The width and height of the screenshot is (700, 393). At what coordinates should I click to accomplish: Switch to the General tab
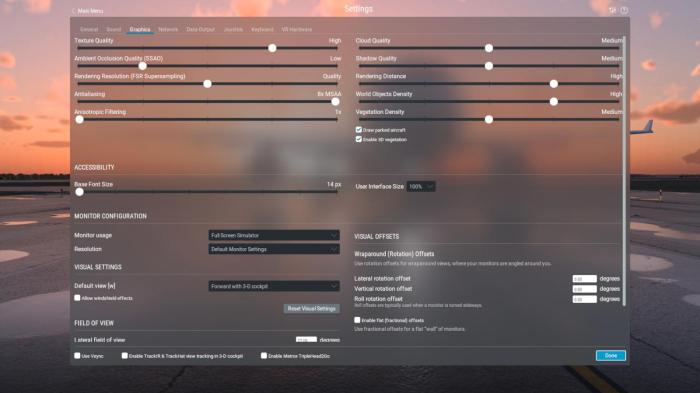point(89,29)
